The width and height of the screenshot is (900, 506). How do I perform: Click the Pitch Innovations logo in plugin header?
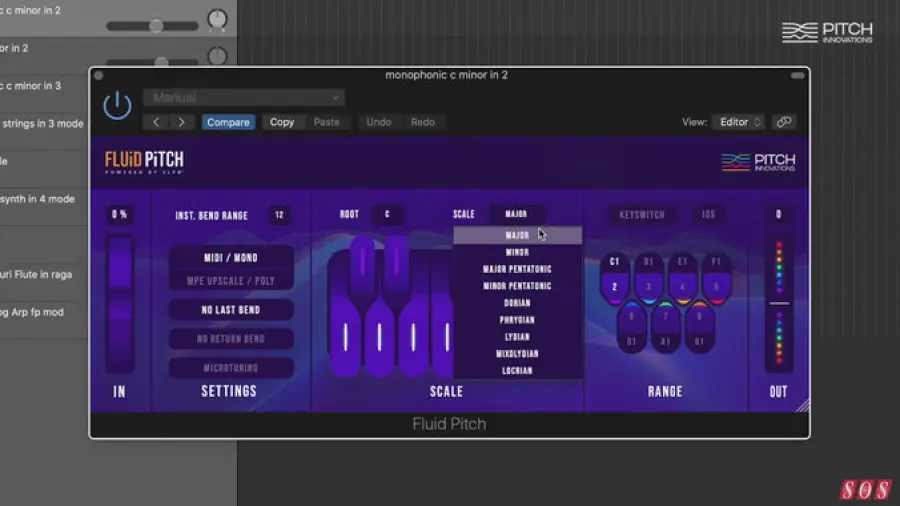[758, 162]
